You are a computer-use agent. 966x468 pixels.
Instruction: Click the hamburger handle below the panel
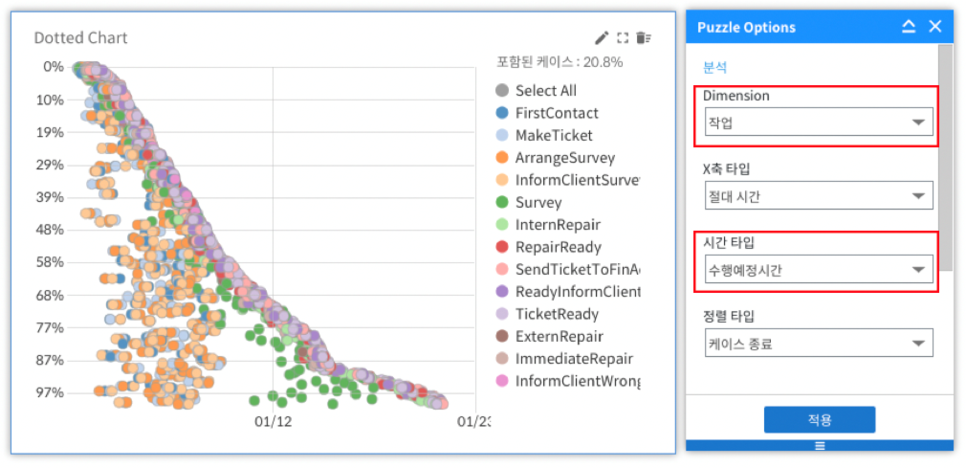(x=819, y=446)
